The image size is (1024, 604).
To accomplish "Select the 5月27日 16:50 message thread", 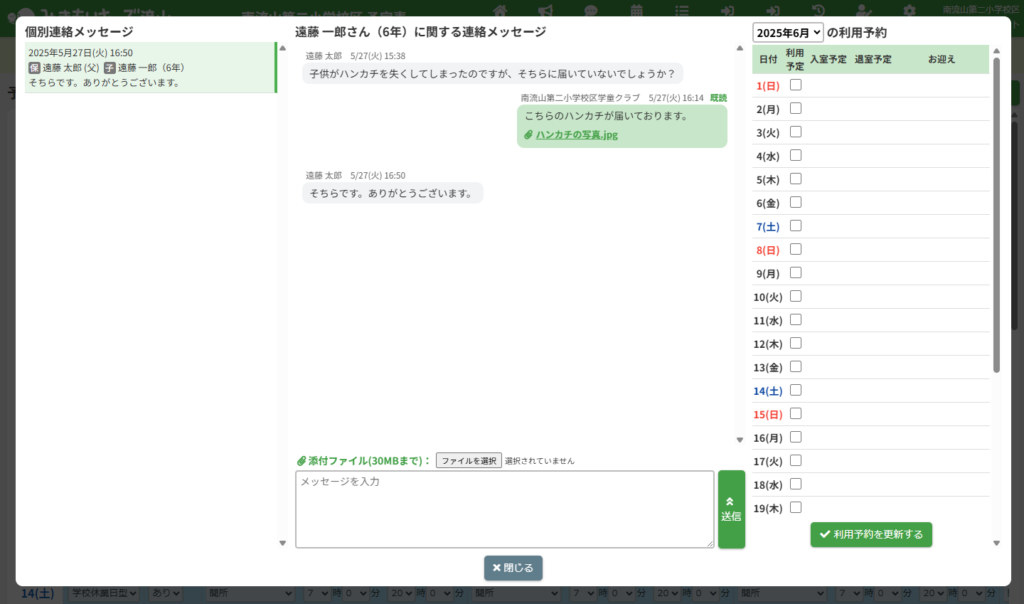I will 149,68.
